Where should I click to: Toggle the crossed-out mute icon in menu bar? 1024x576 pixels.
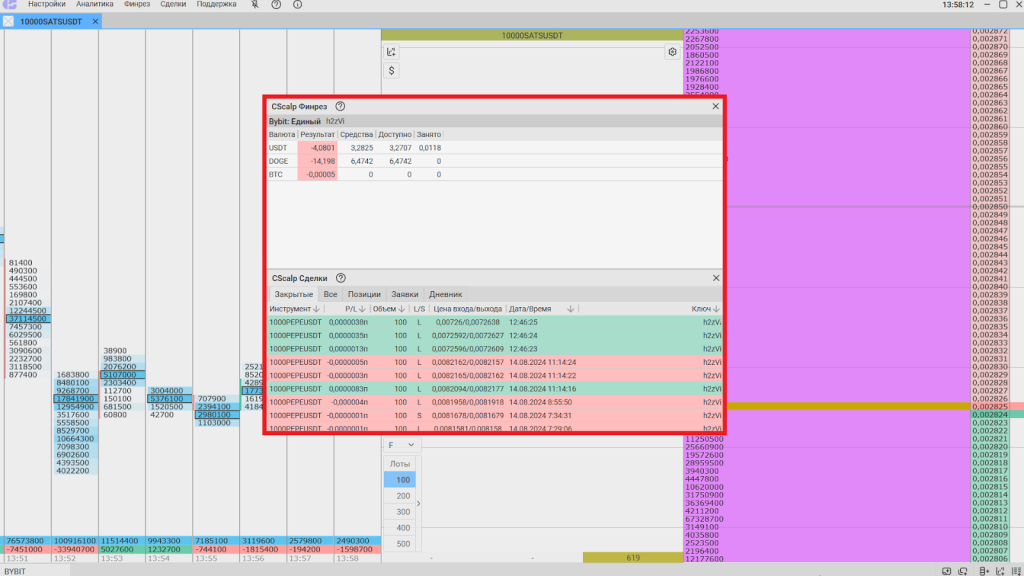click(255, 5)
